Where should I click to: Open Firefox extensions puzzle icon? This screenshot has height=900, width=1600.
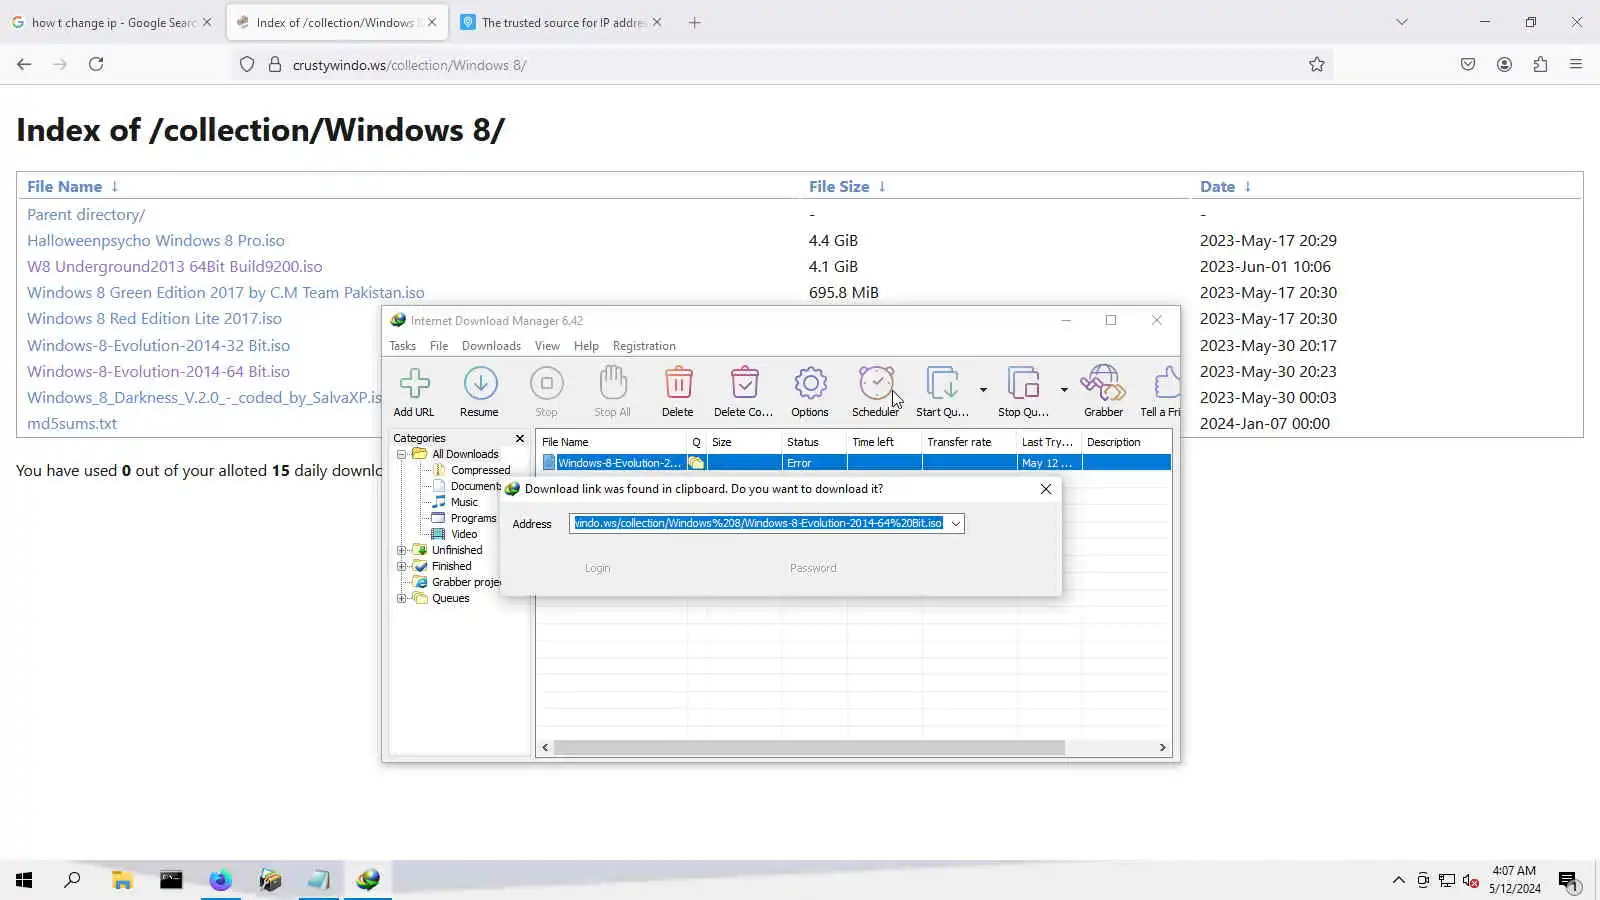point(1540,64)
